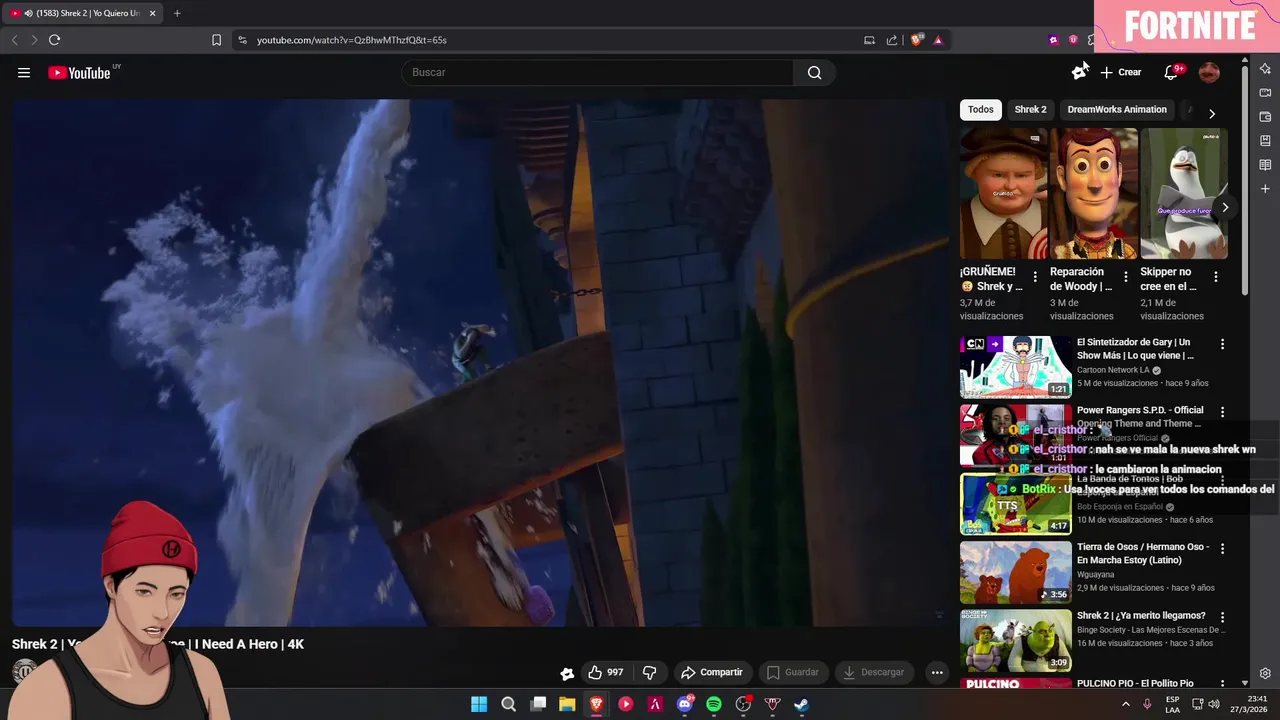Open Windows taskbar search

coord(508,704)
